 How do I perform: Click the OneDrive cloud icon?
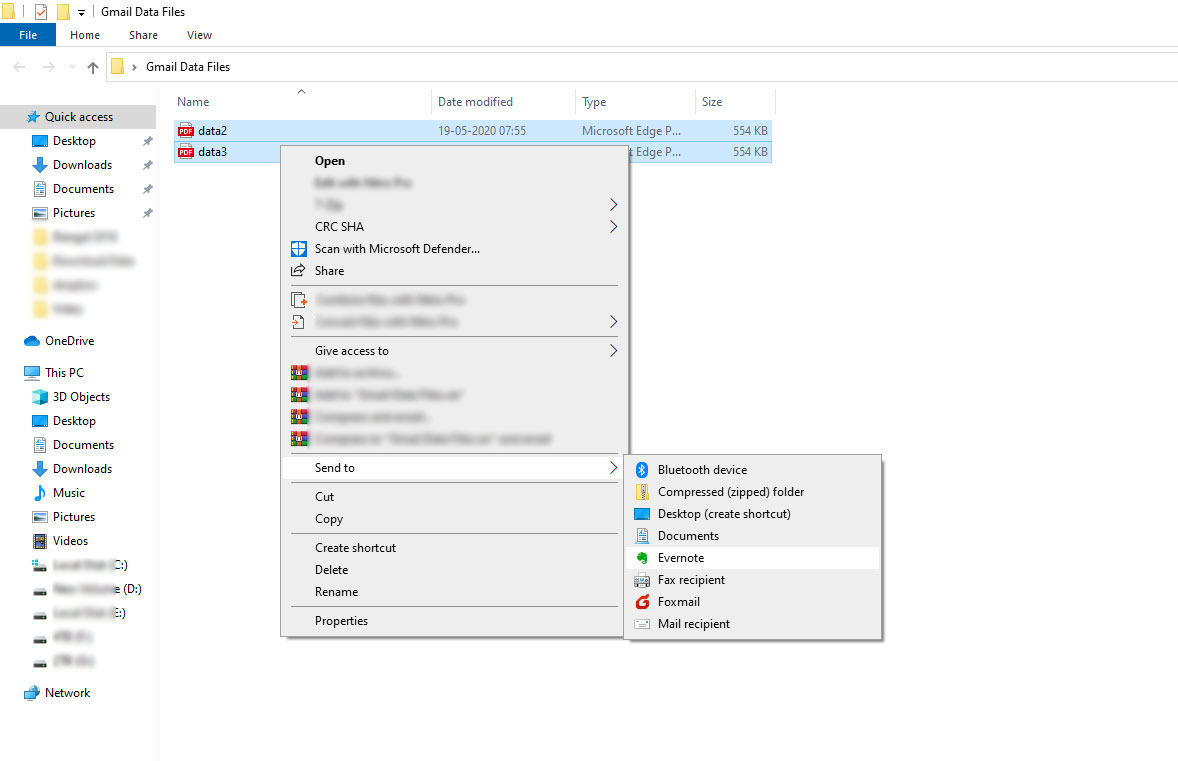(32, 341)
